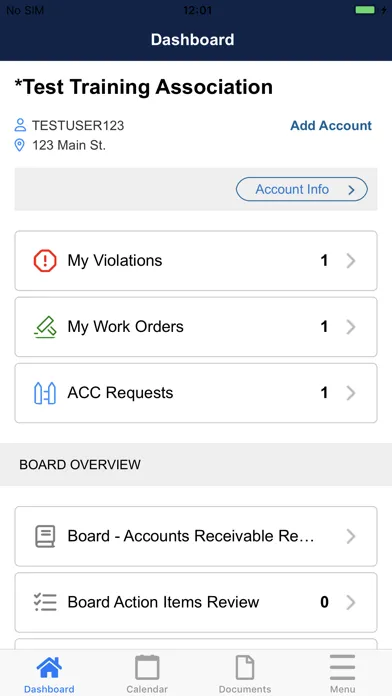Tap the Accounts Receivable book icon

pyautogui.click(x=45, y=536)
